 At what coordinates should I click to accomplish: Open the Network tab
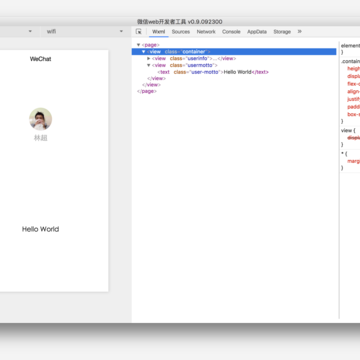click(206, 32)
